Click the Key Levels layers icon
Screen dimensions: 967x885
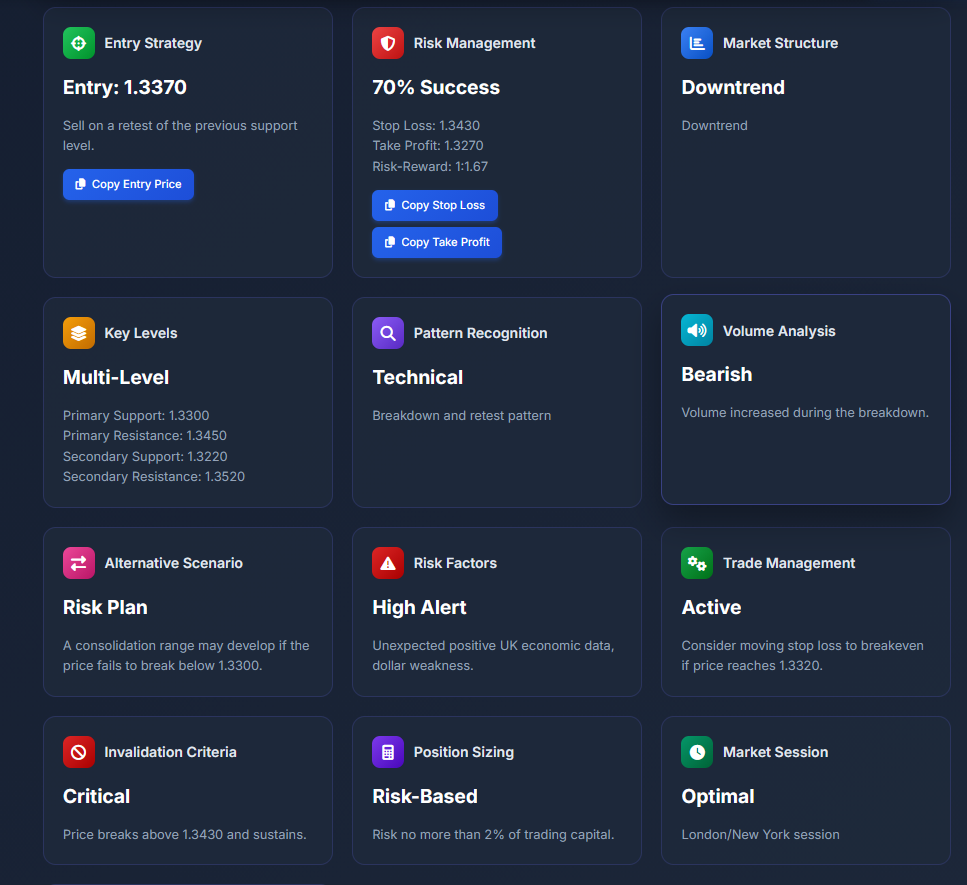[x=78, y=333]
